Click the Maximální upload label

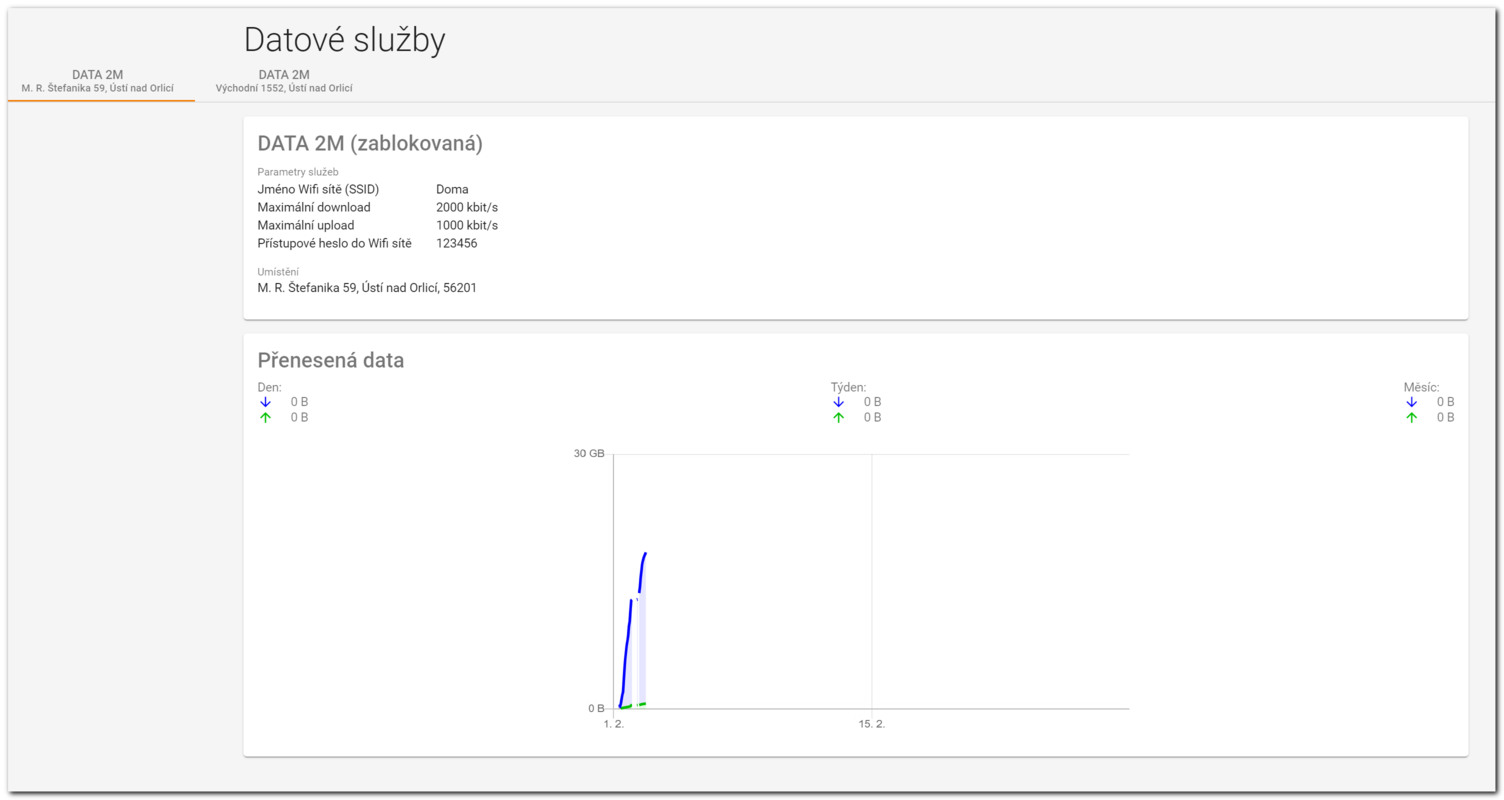pos(306,225)
